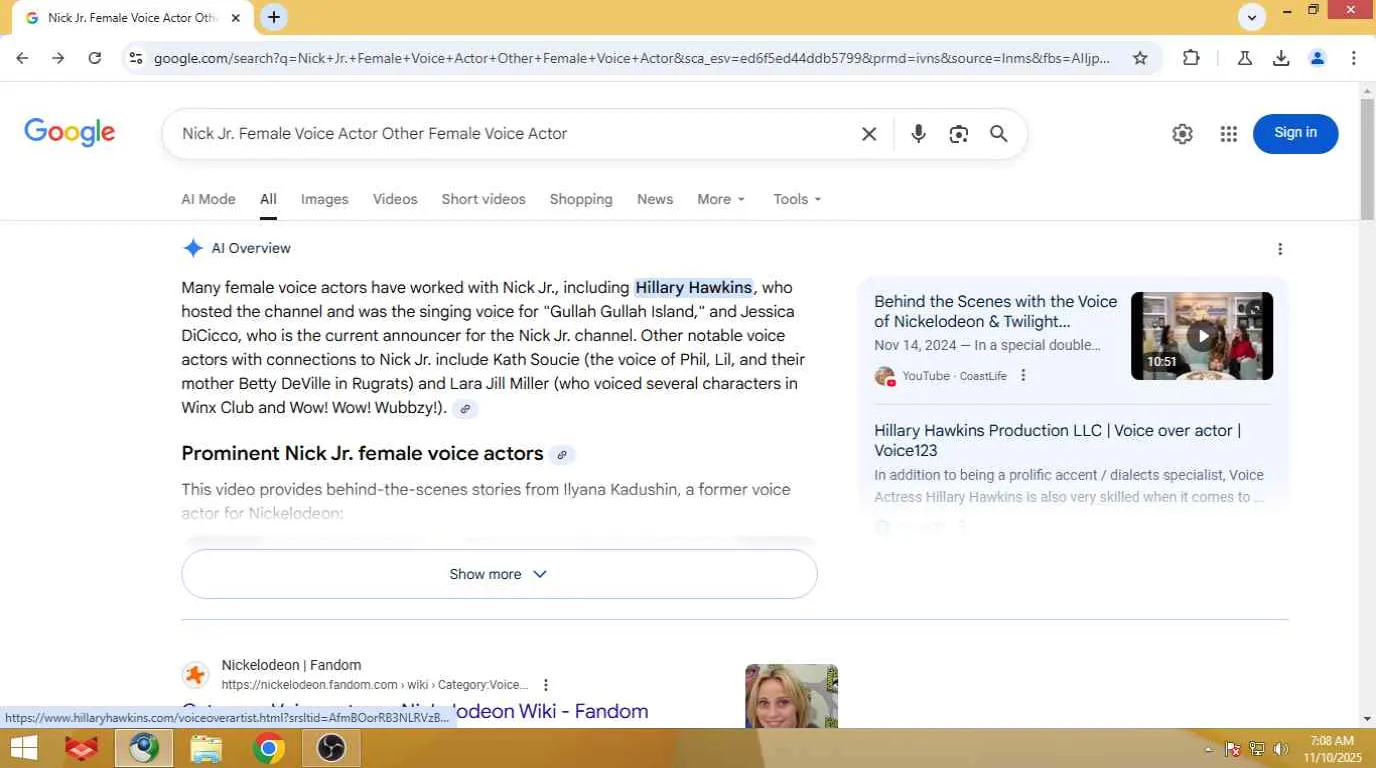Expand the Tools dropdown
Screen dimensions: 1376x768
tap(797, 199)
